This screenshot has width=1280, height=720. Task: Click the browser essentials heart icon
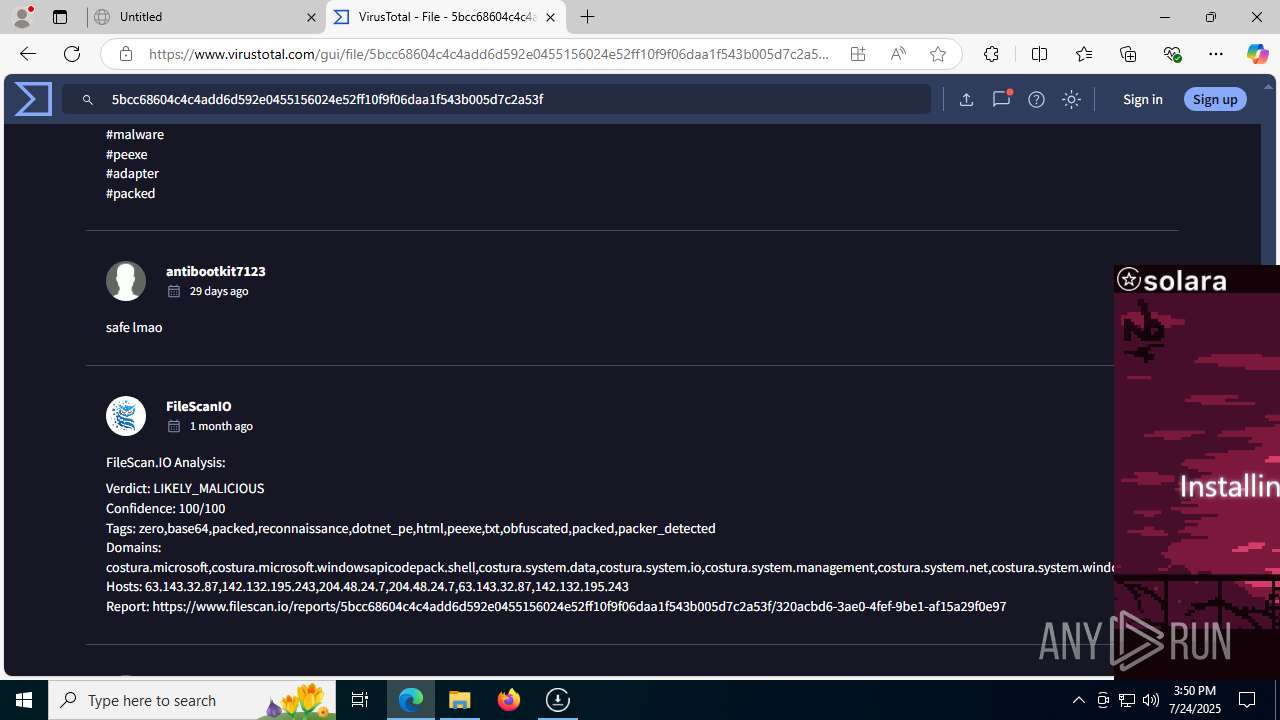pos(1172,54)
